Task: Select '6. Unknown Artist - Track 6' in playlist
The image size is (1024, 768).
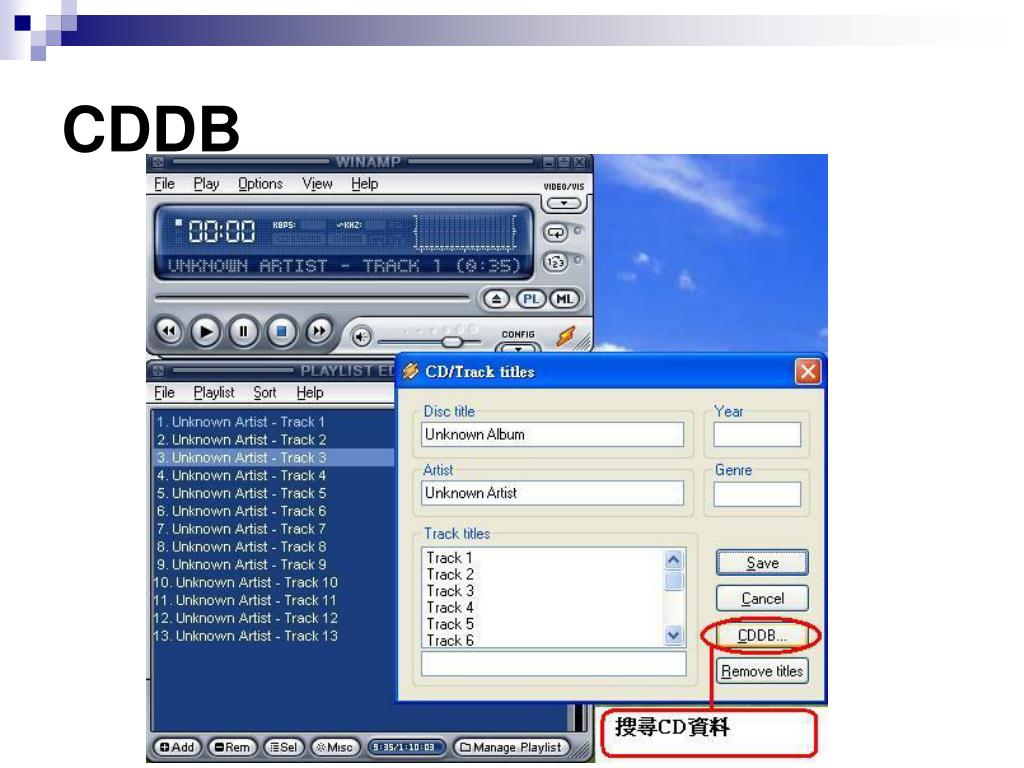Action: tap(274, 511)
